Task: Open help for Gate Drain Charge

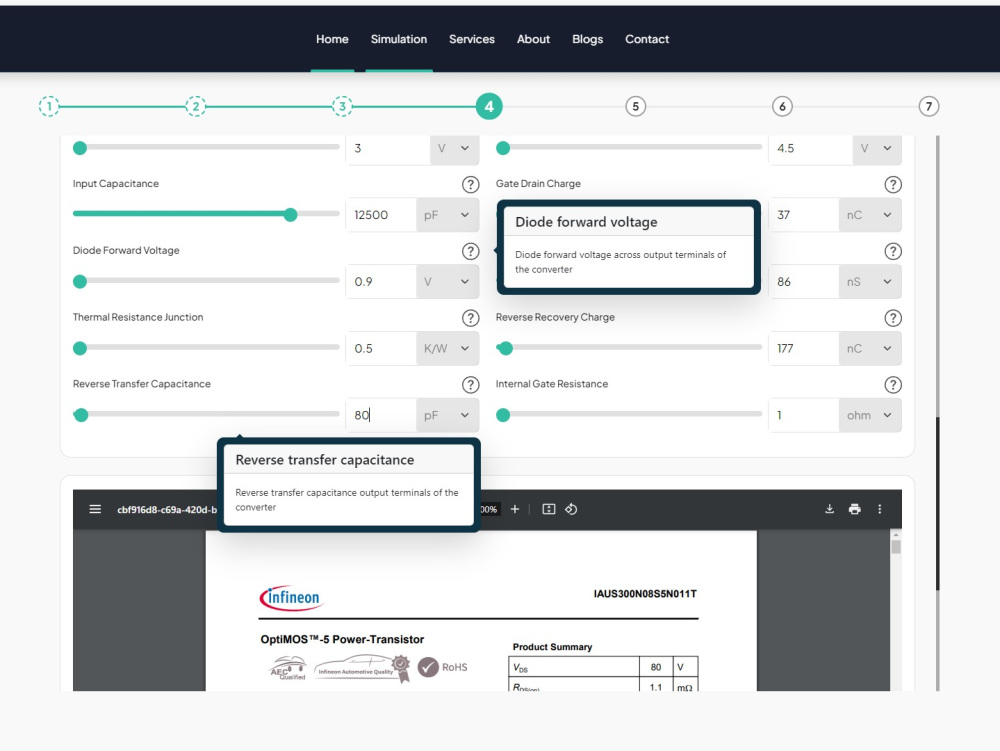Action: pyautogui.click(x=893, y=184)
